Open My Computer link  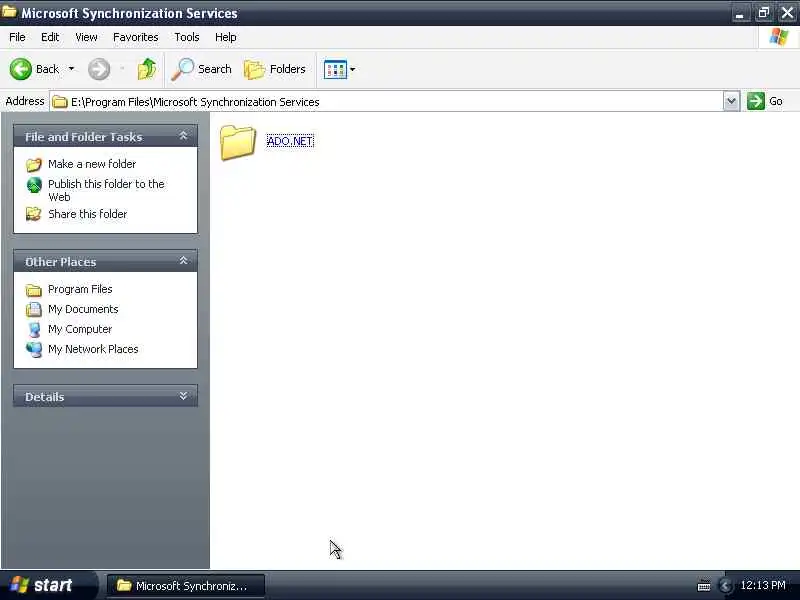click(80, 329)
